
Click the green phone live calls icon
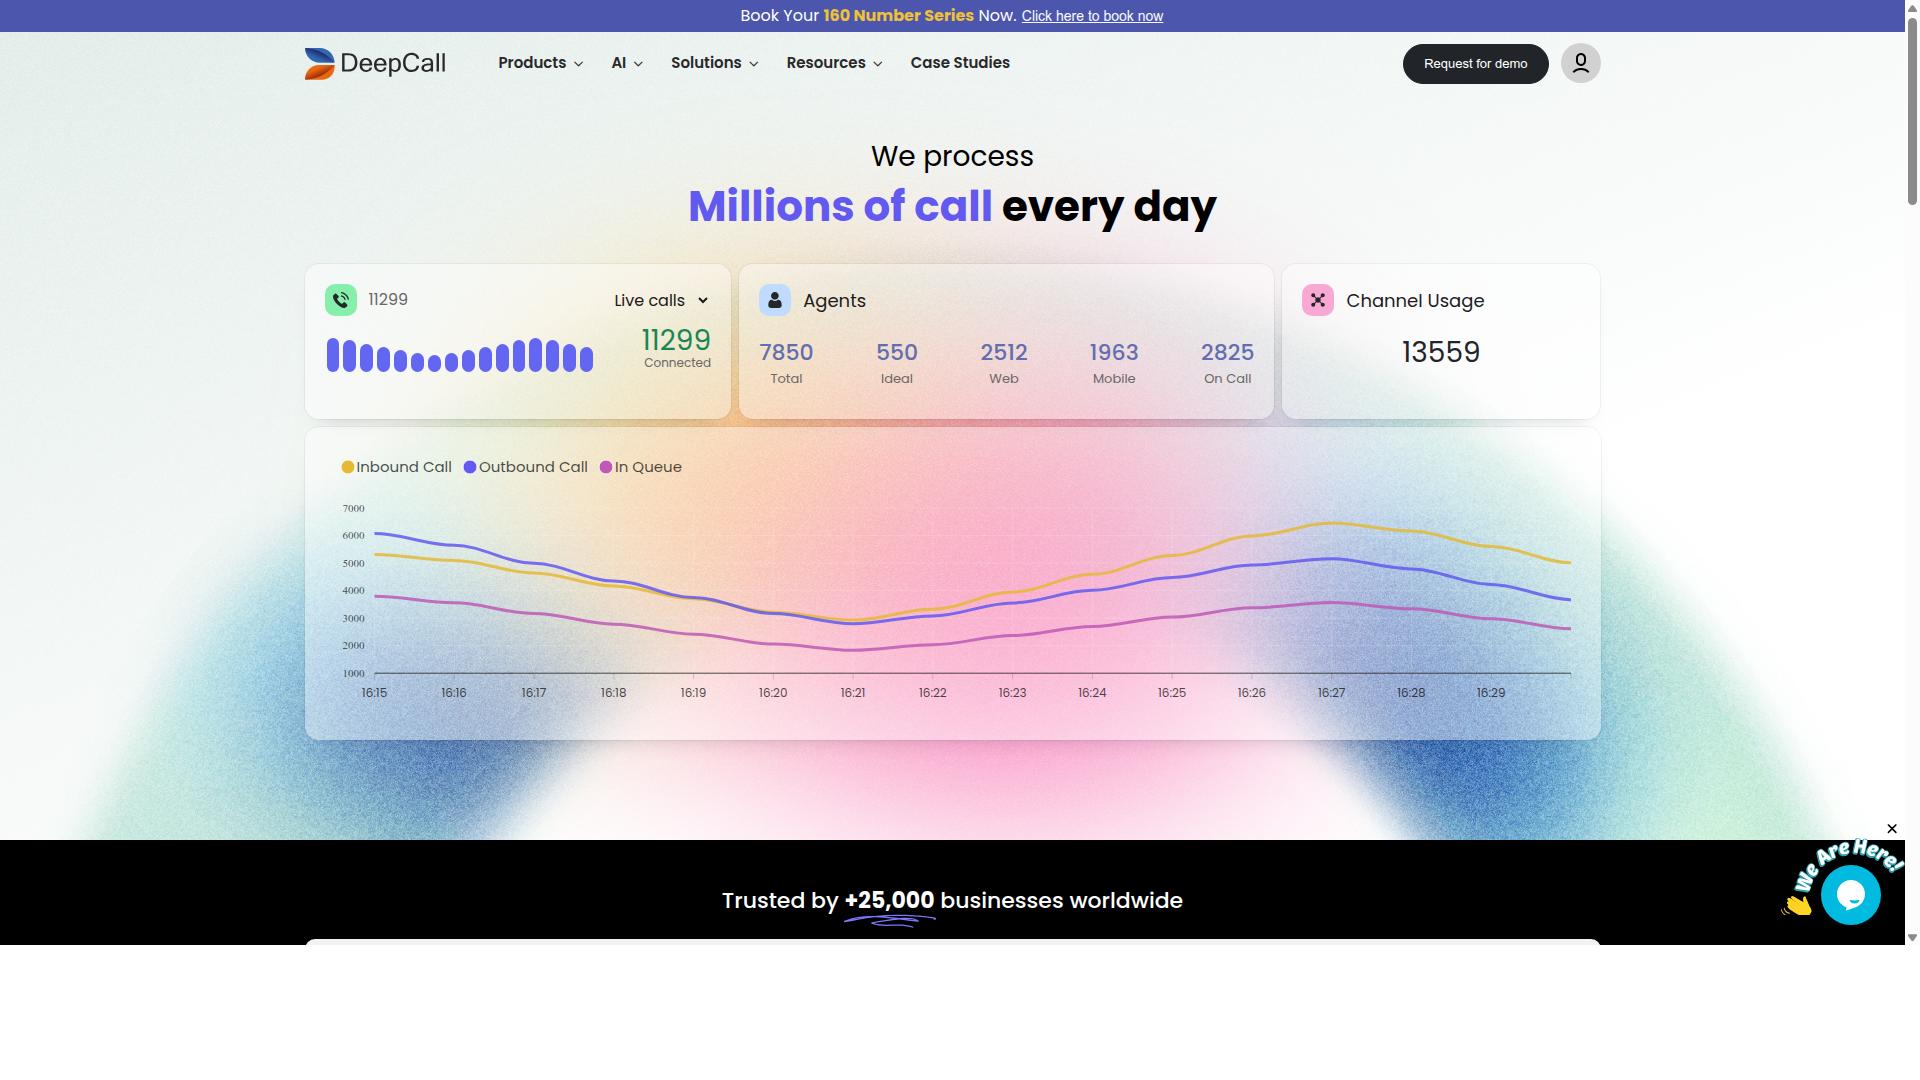pyautogui.click(x=341, y=300)
